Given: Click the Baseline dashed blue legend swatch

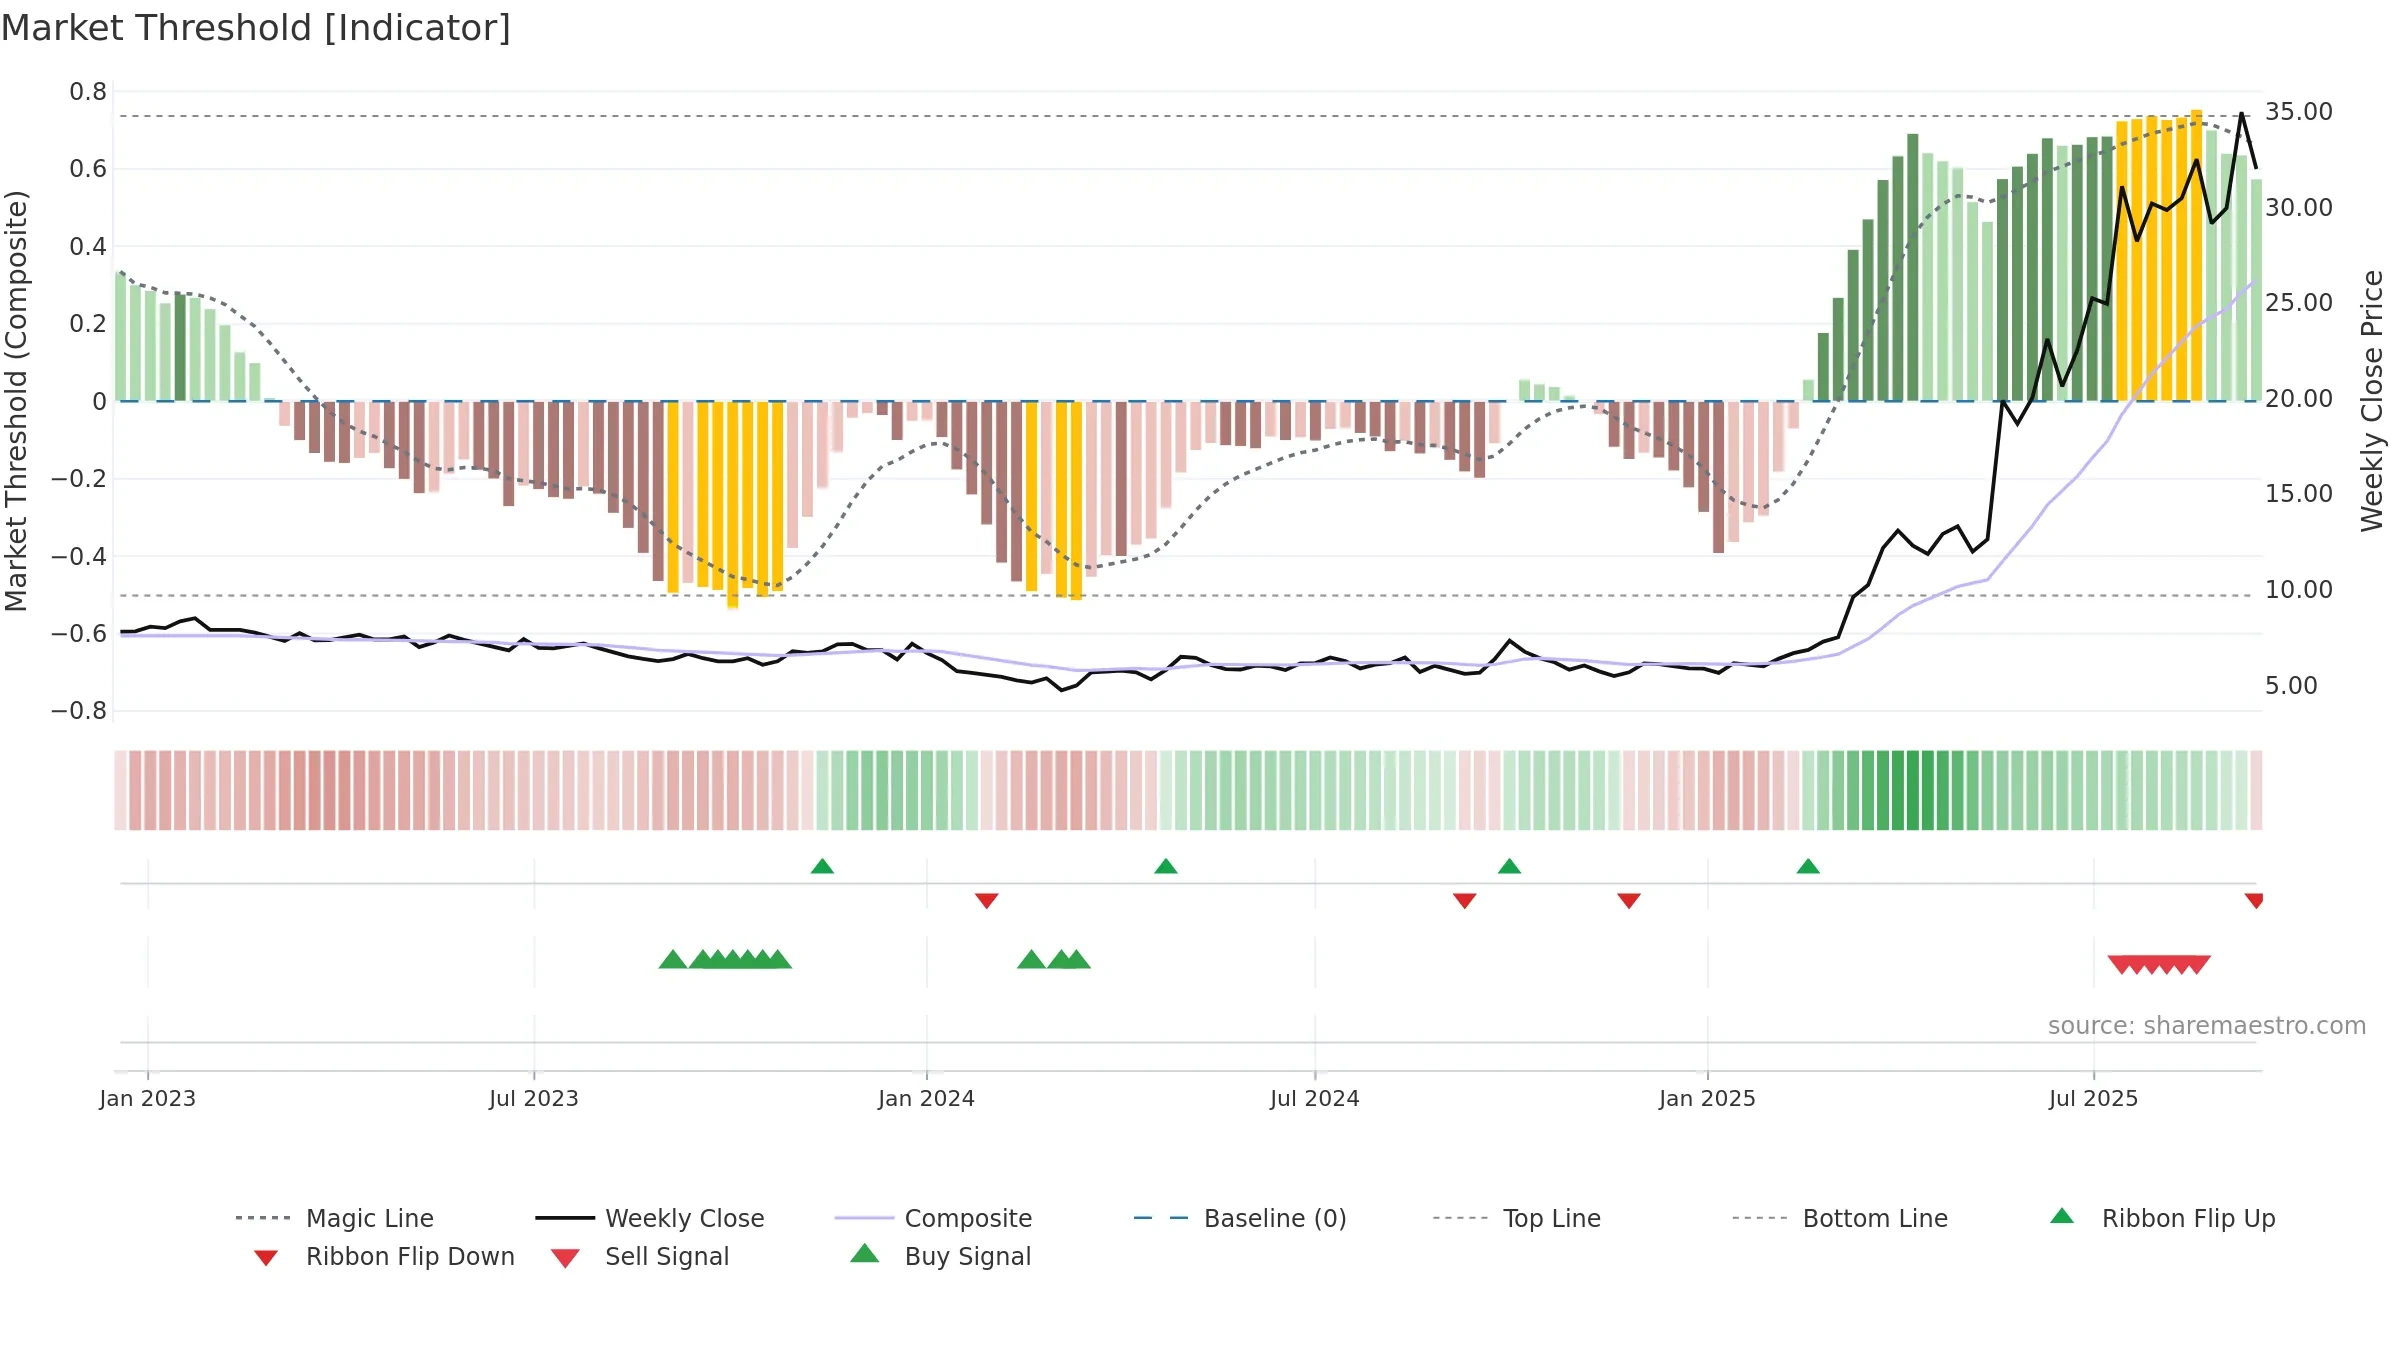Looking at the screenshot, I should tap(1162, 1218).
